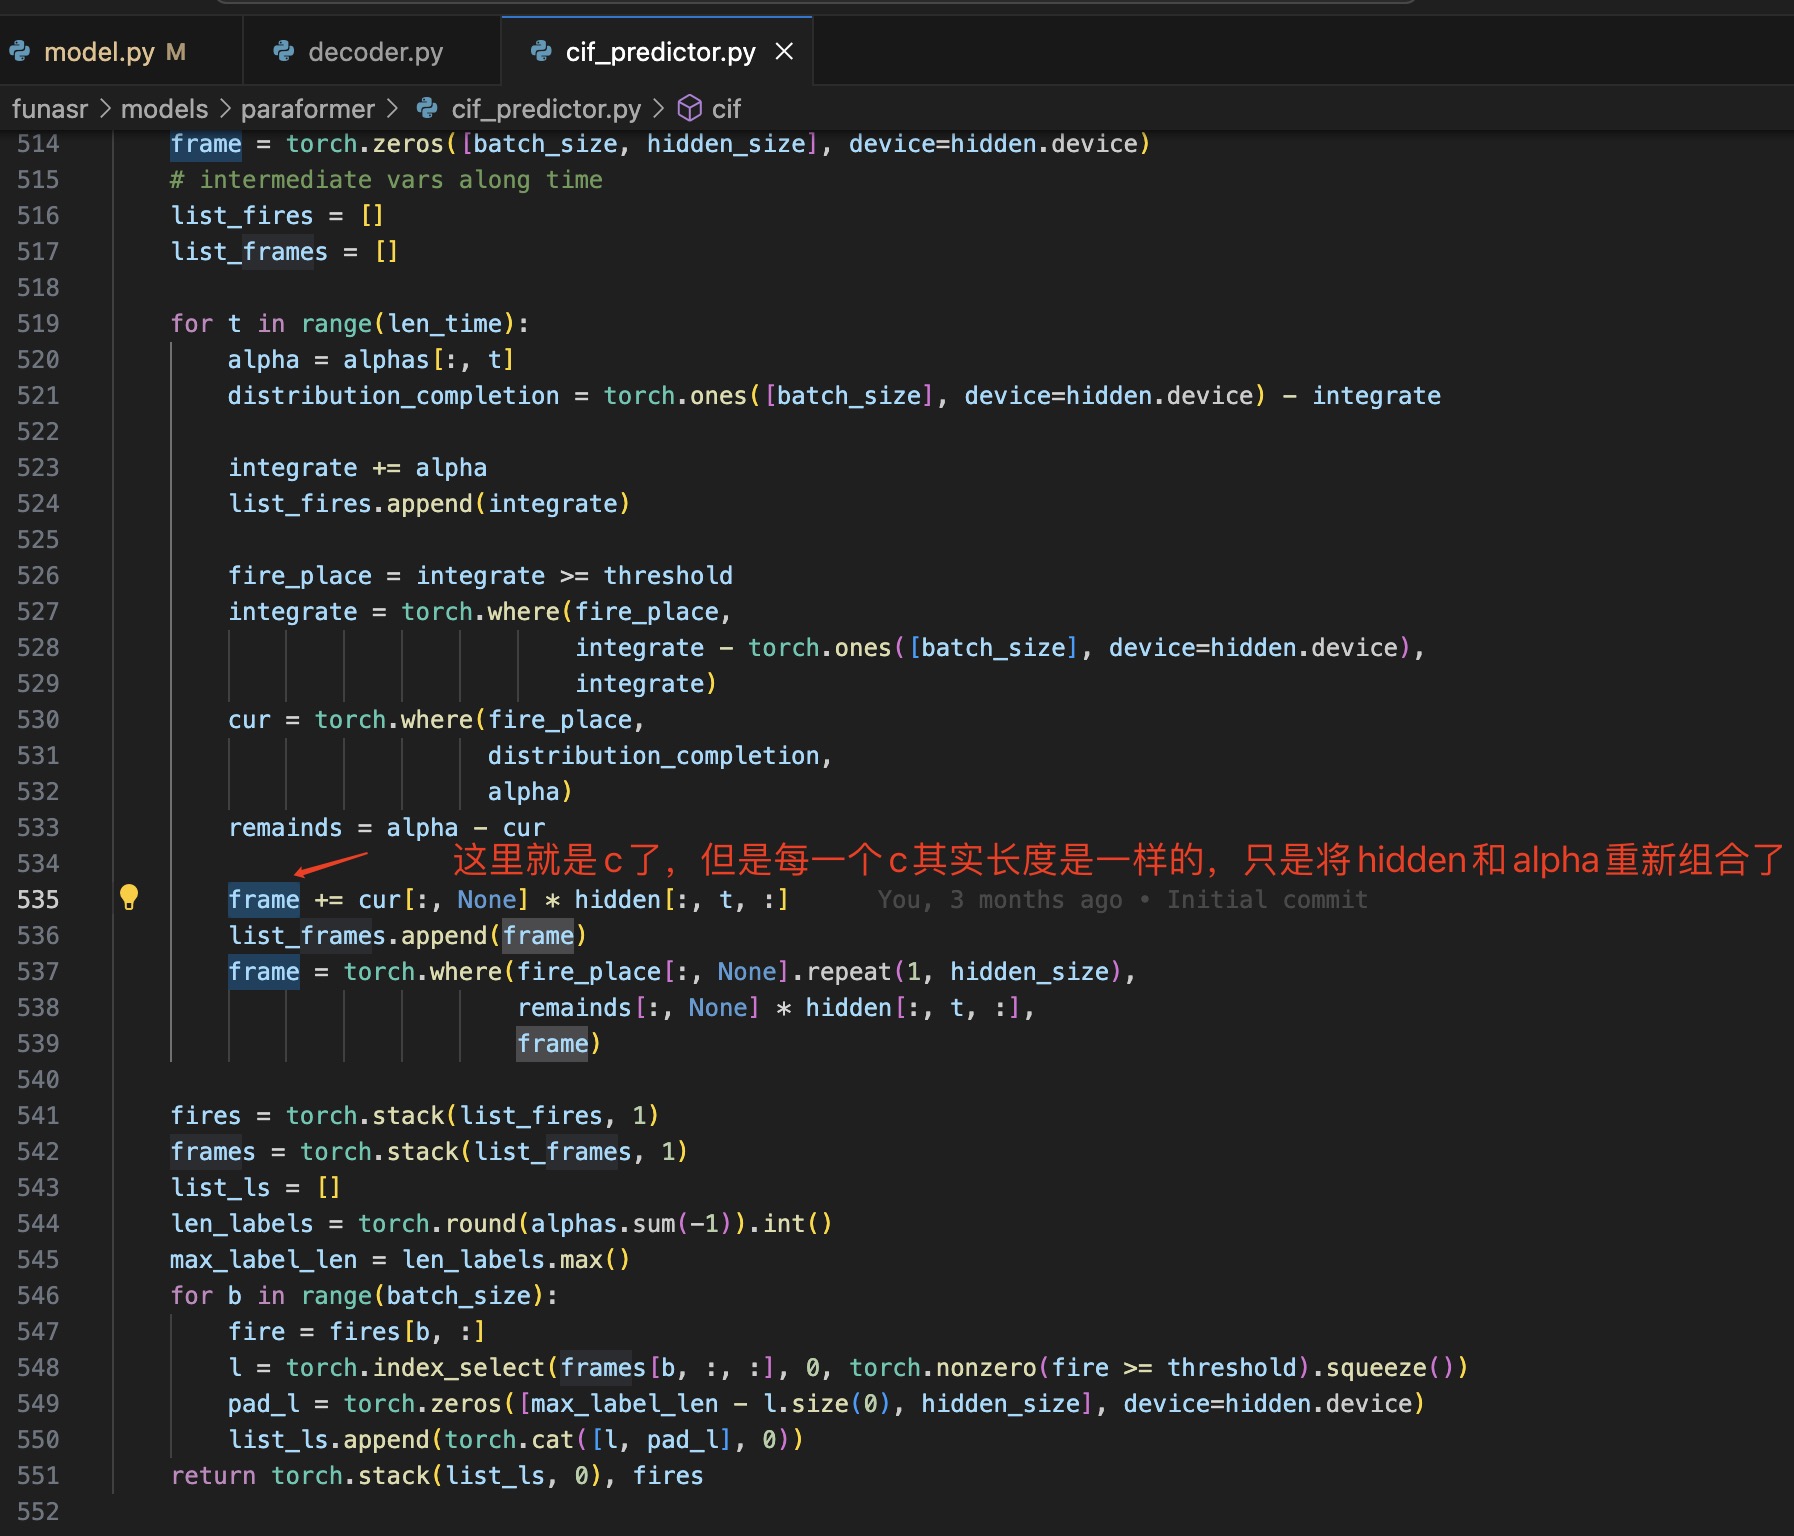
Task: Click 'list_frames = []' on line 517
Action: point(284,252)
